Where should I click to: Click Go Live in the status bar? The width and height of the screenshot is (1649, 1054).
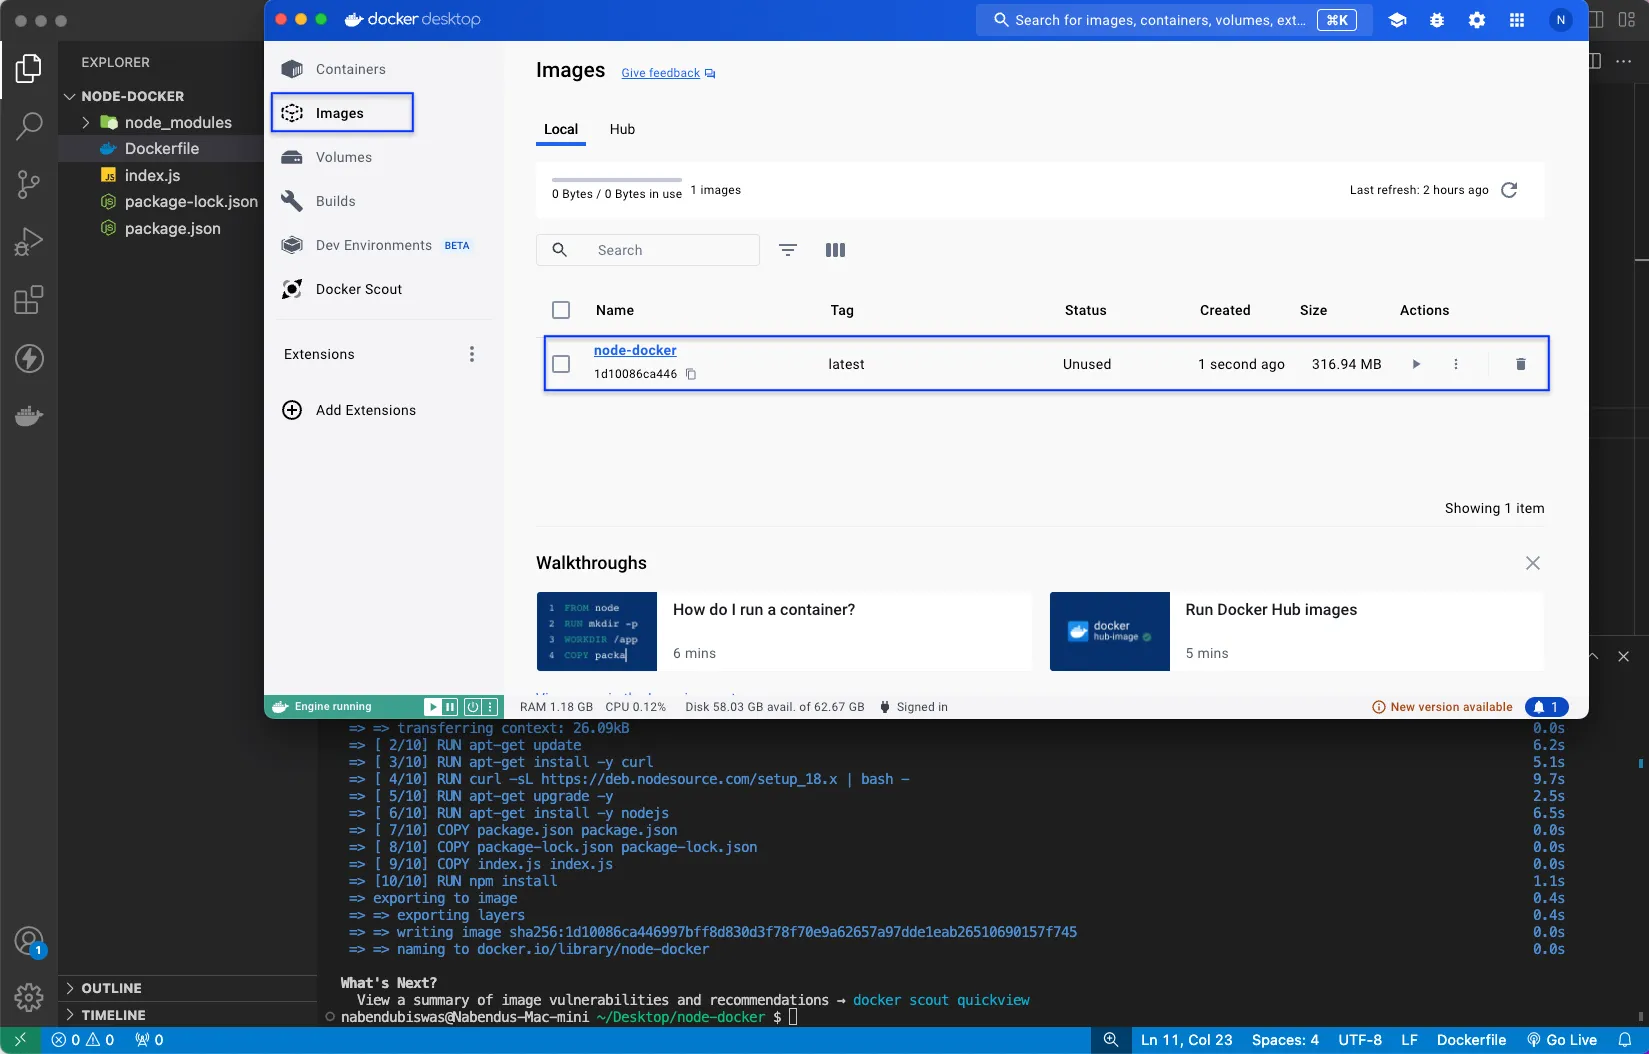(1562, 1040)
